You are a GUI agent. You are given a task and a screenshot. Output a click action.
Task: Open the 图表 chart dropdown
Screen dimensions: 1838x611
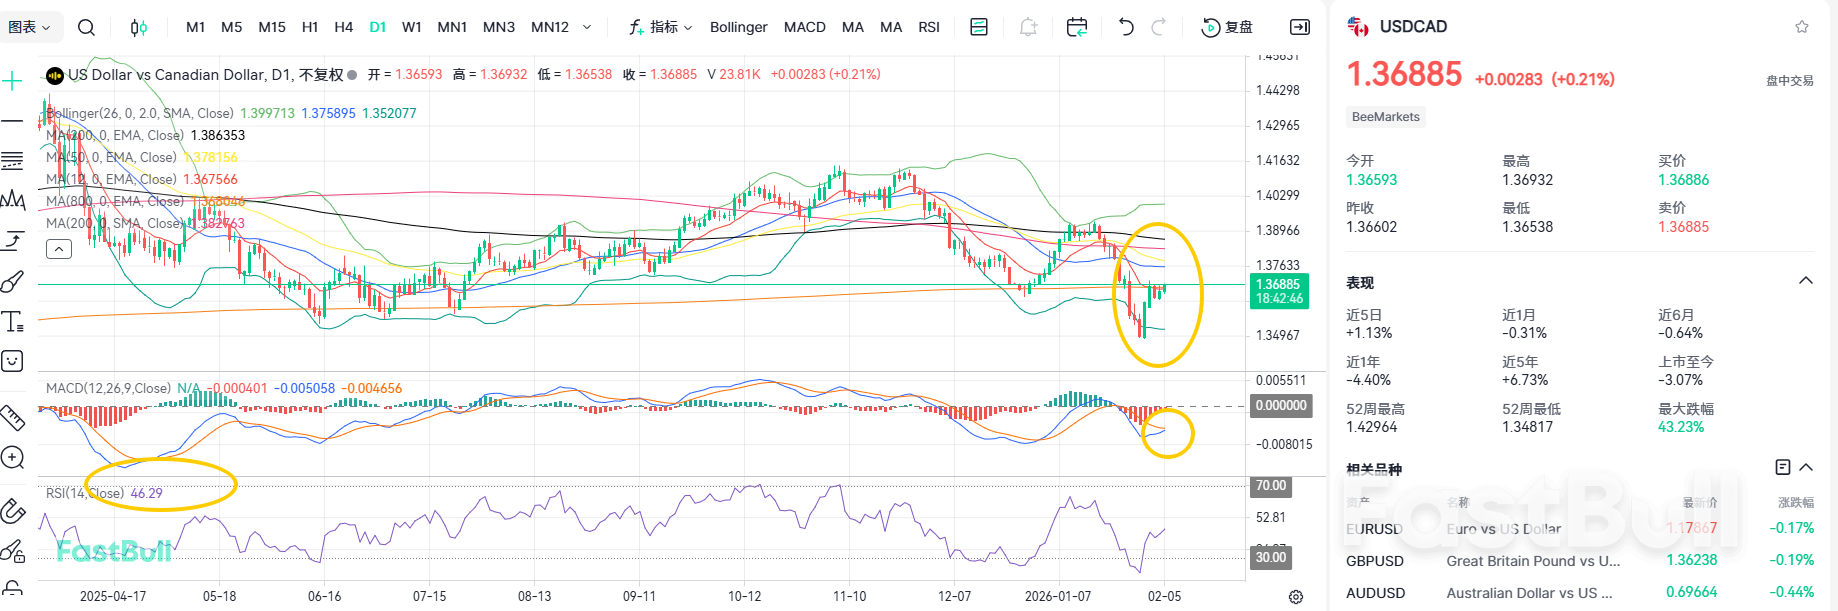tap(29, 27)
